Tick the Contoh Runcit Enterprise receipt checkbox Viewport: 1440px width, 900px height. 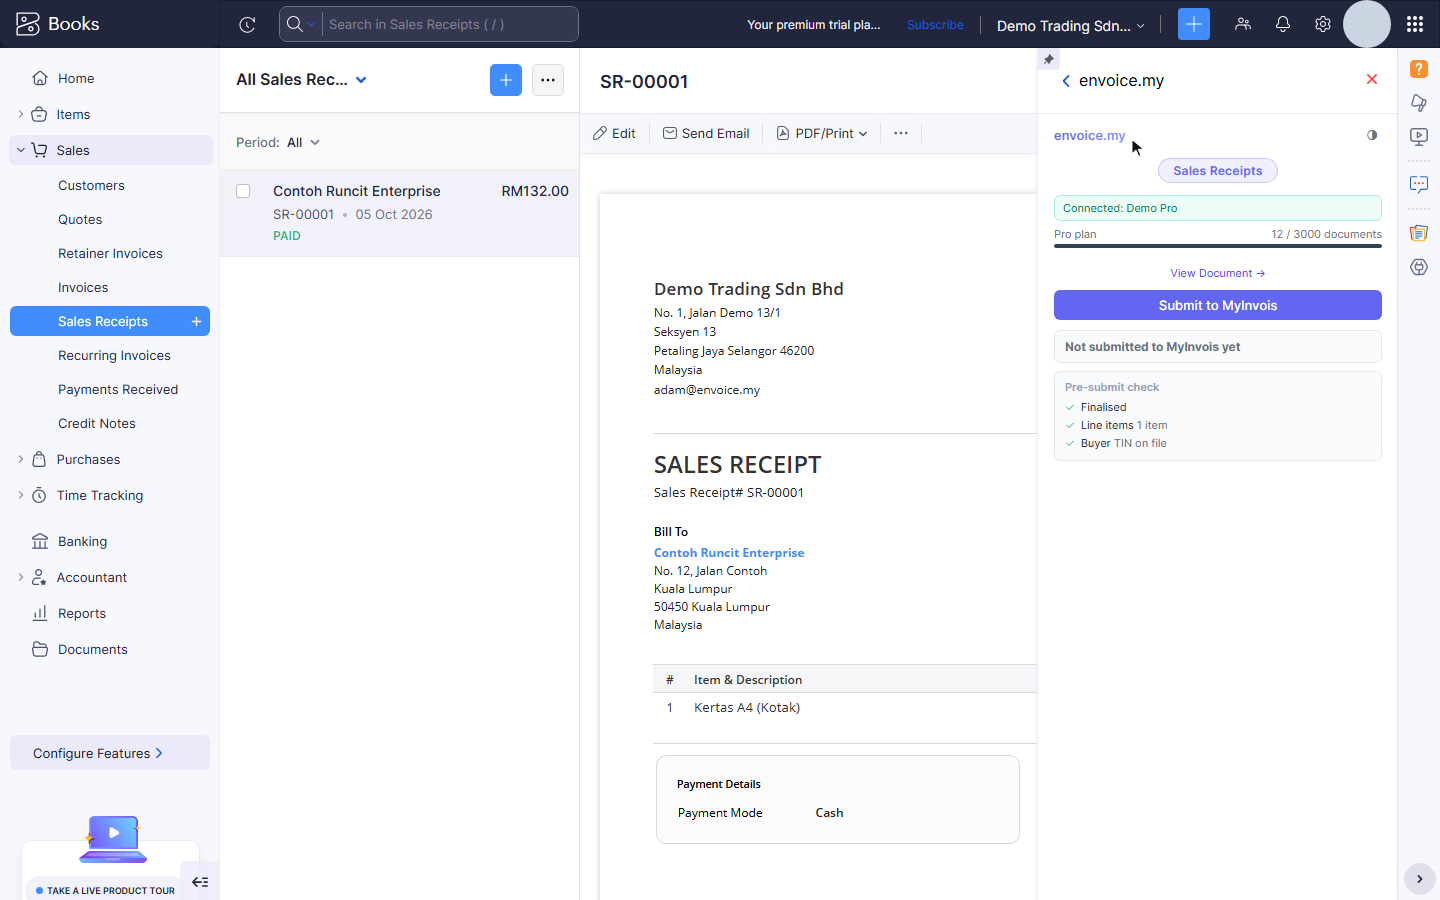(x=243, y=191)
